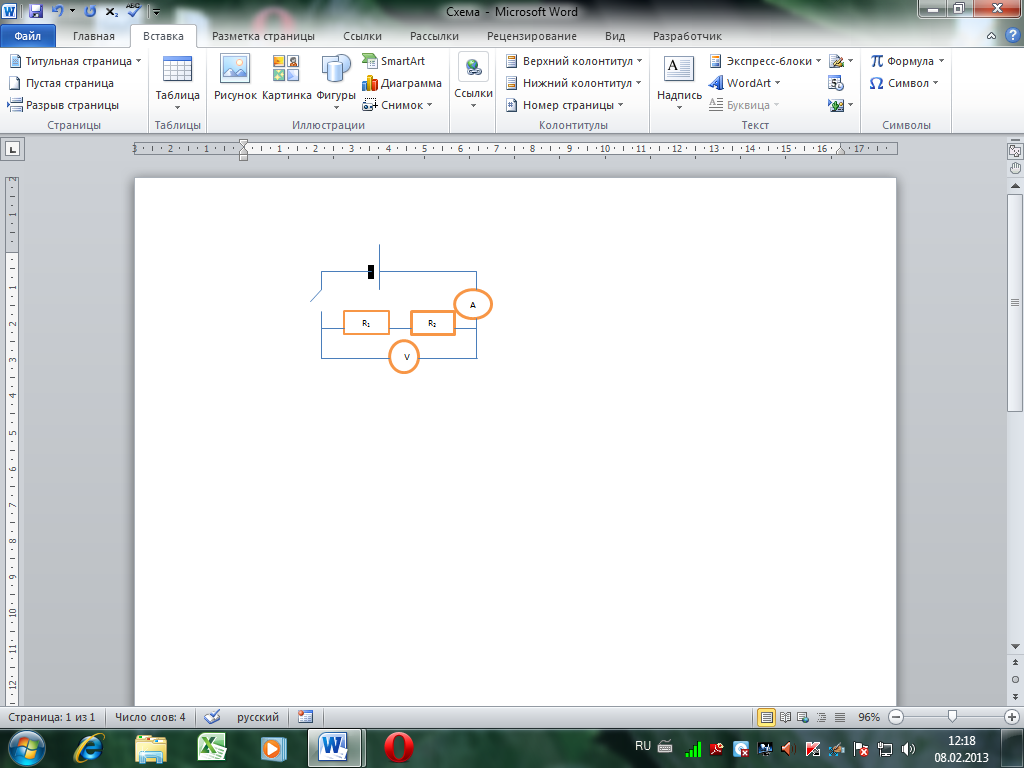The width and height of the screenshot is (1024, 768).
Task: Switch to Print Layout view in the status bar
Action: pos(767,717)
